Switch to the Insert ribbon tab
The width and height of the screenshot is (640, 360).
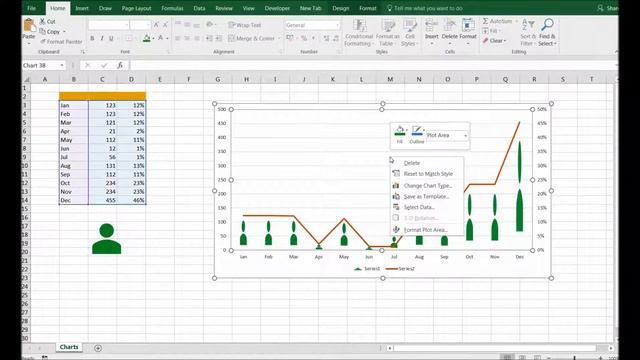(82, 8)
